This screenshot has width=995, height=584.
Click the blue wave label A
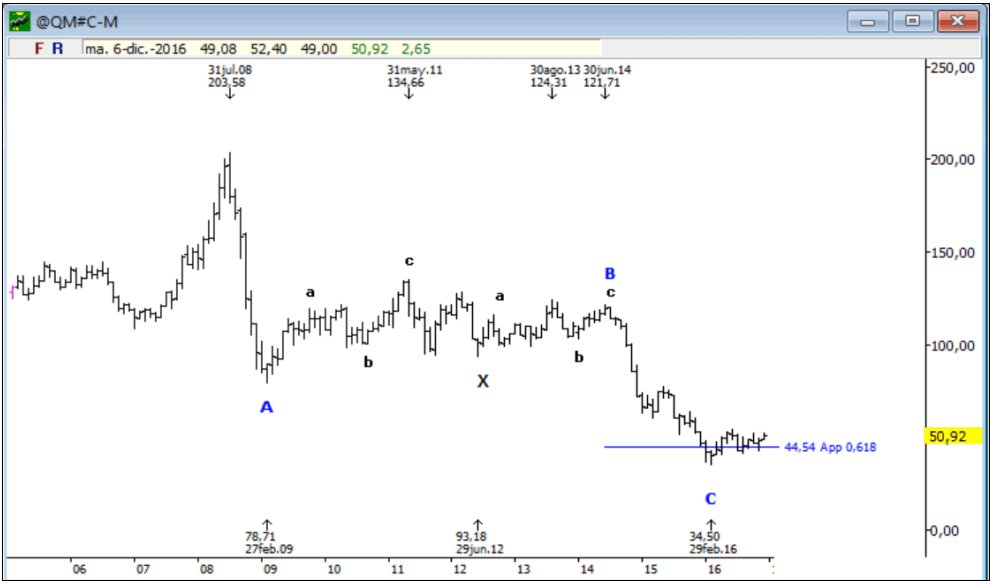[x=267, y=408]
